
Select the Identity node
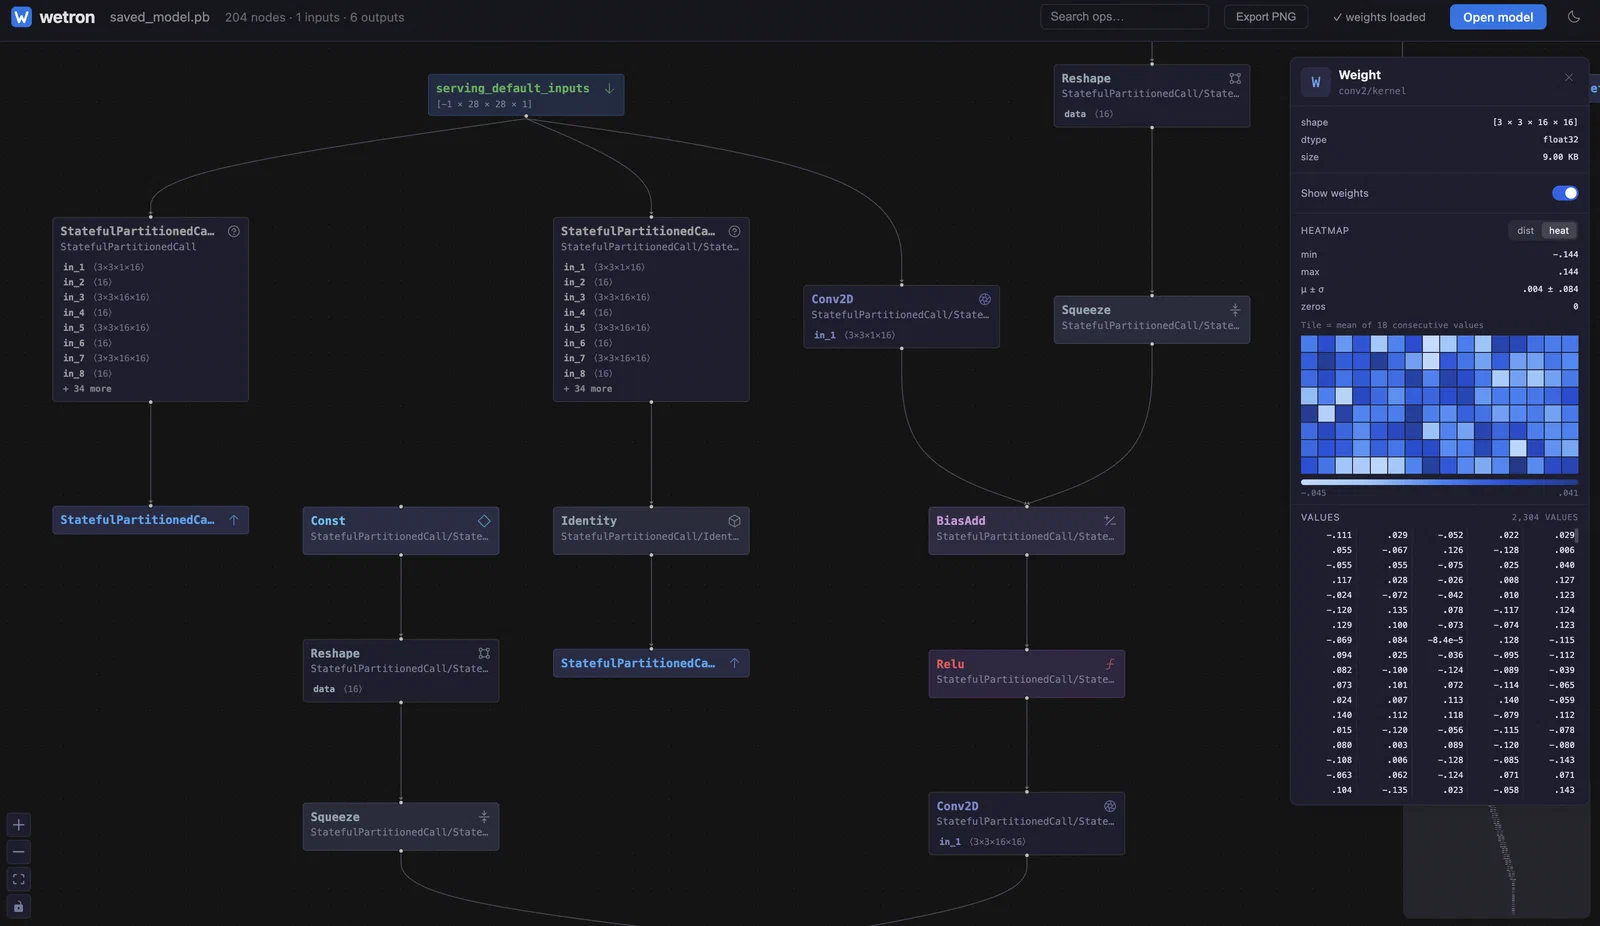tap(651, 530)
